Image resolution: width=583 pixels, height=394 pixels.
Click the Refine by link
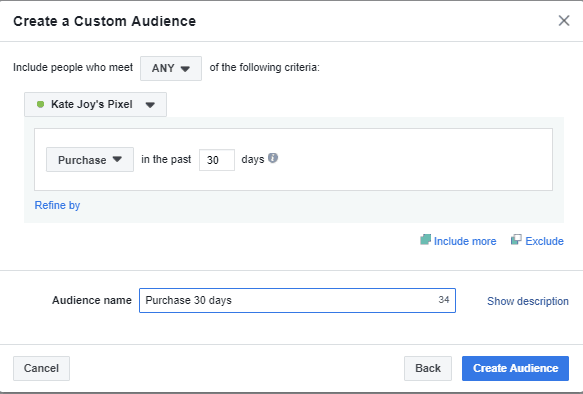coord(57,205)
